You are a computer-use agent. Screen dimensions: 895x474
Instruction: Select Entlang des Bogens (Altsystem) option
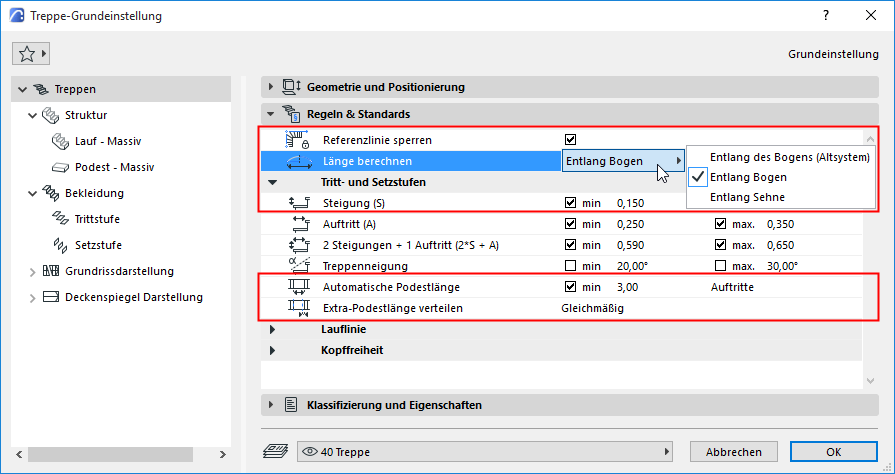[789, 157]
